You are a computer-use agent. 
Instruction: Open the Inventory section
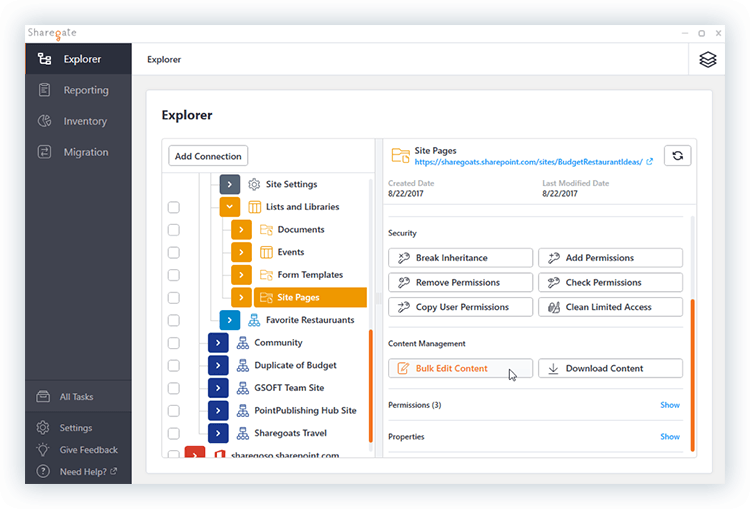point(78,121)
